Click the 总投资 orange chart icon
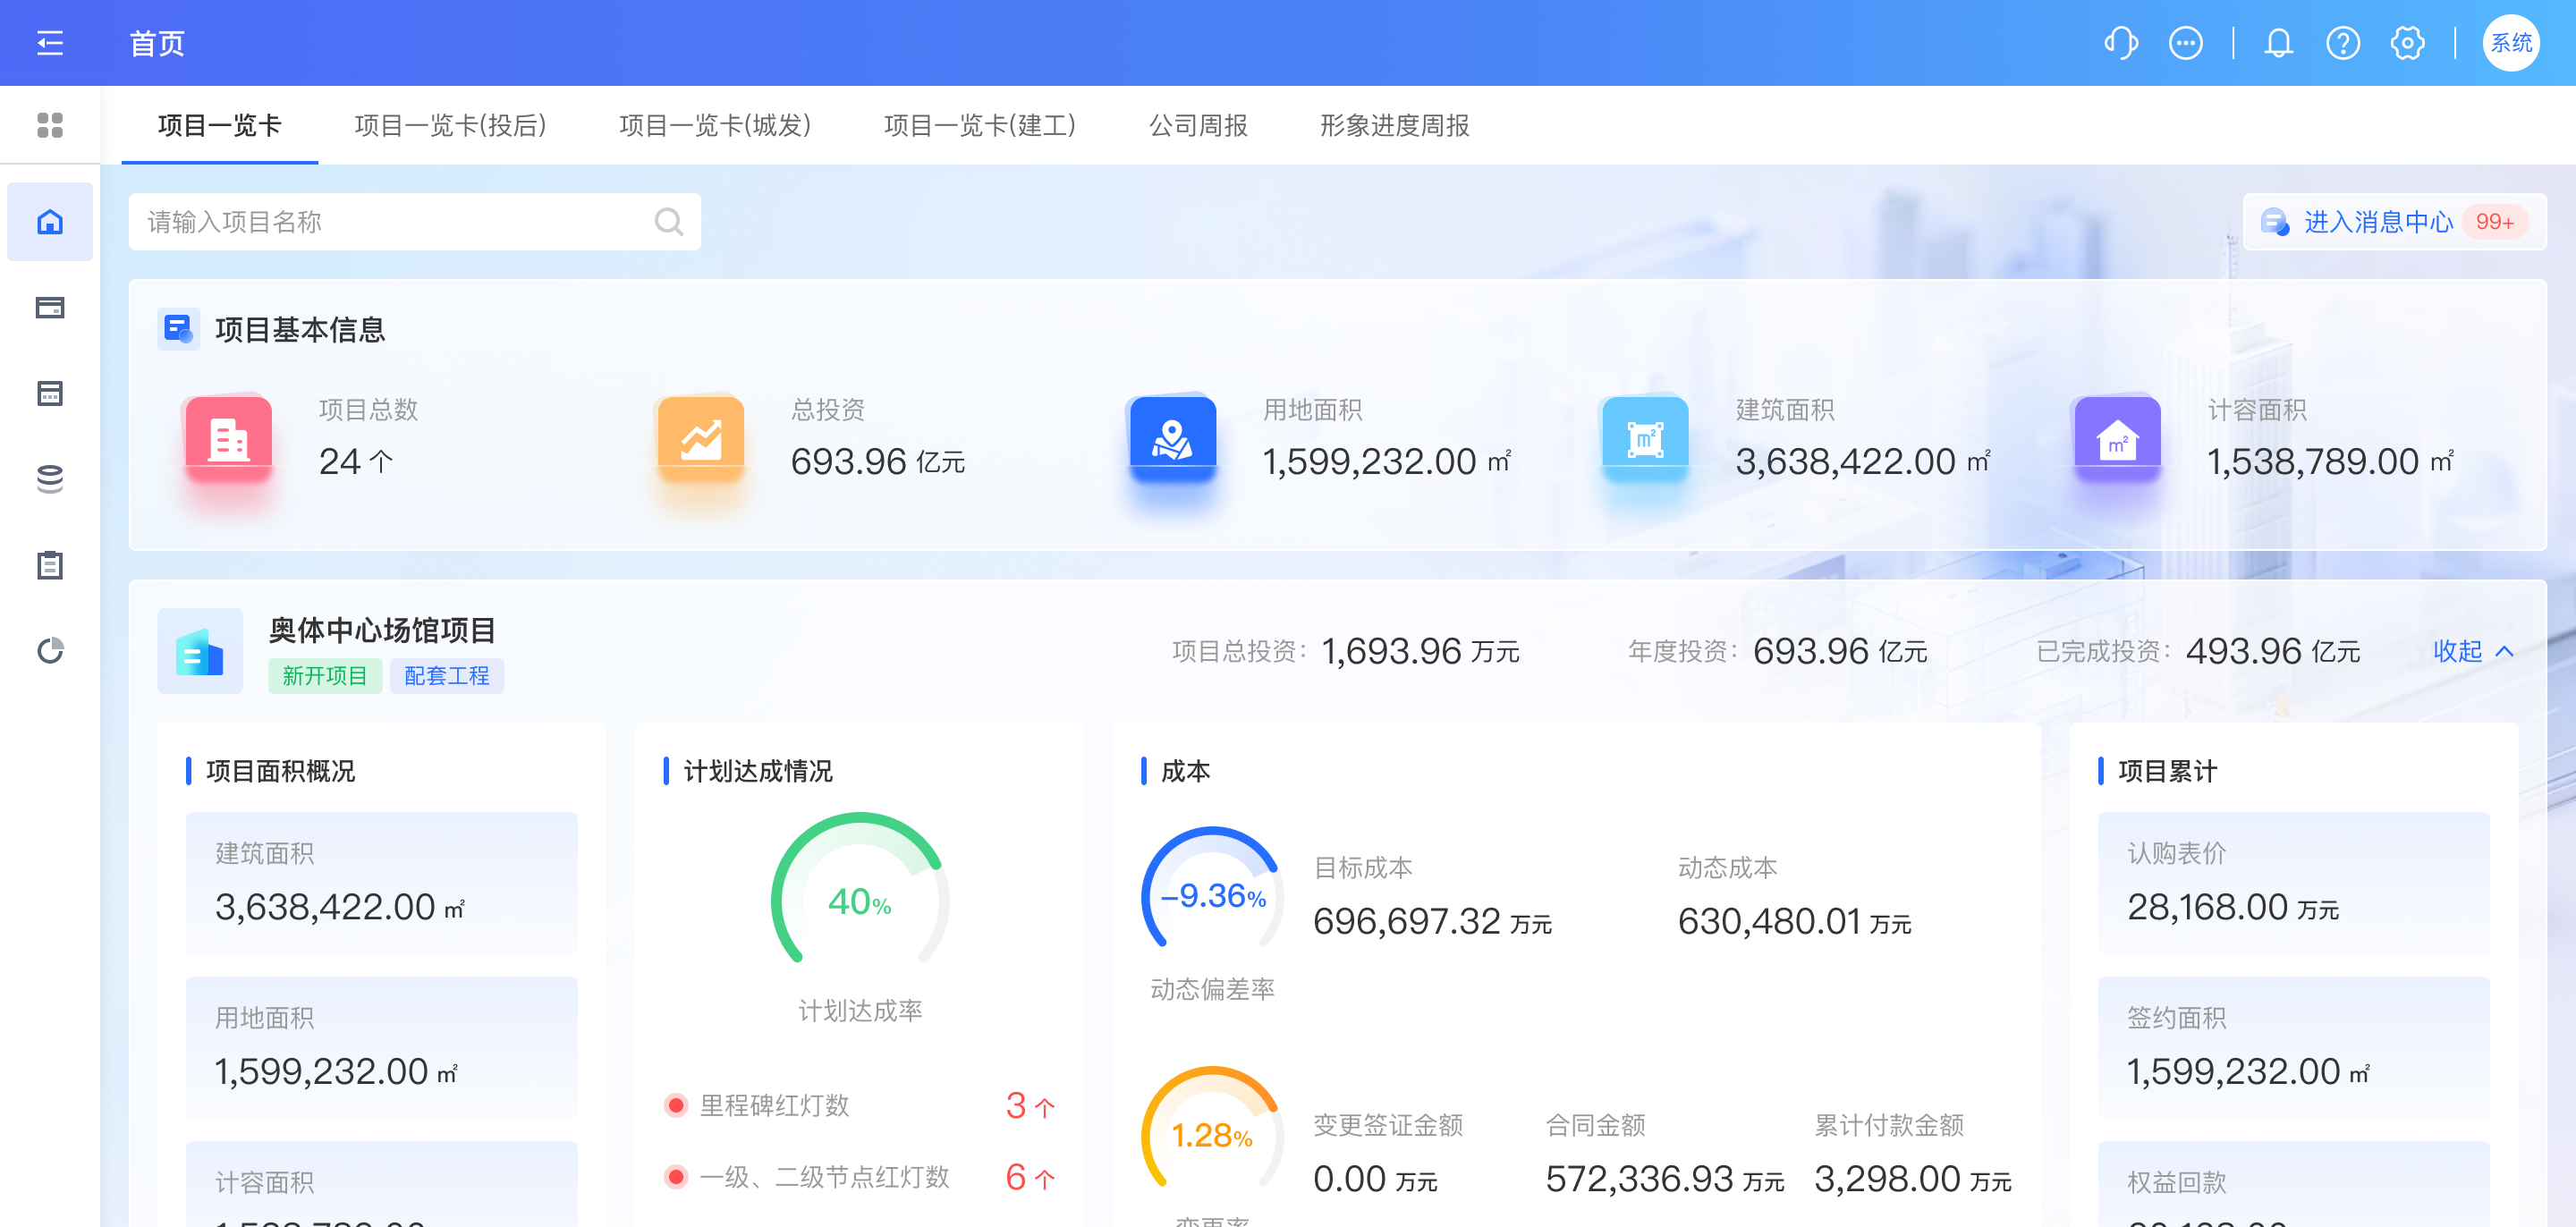The width and height of the screenshot is (2576, 1227). point(701,439)
